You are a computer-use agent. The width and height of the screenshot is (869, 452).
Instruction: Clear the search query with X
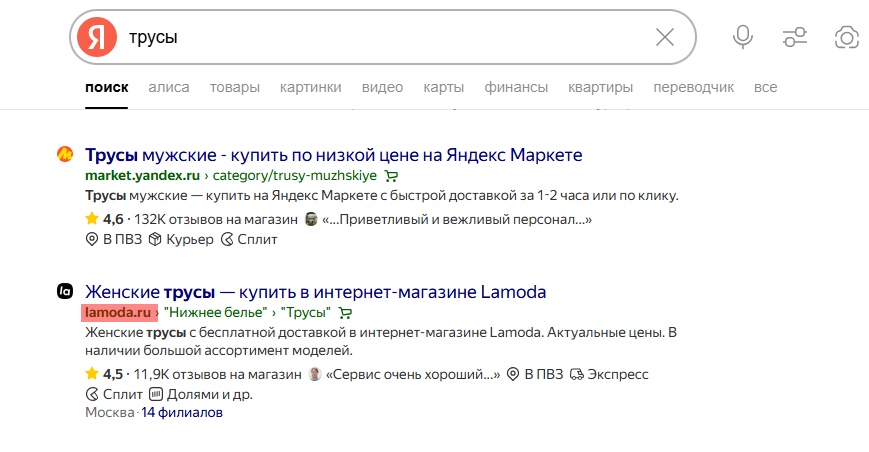coord(664,37)
